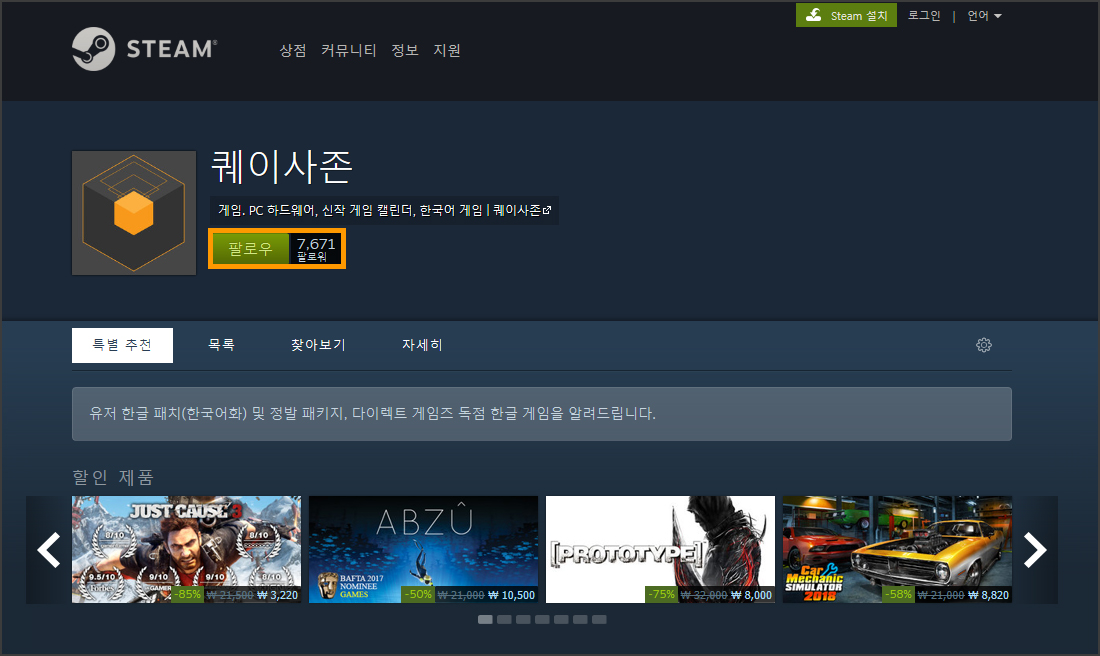Switch to the 목록 tab

click(221, 345)
